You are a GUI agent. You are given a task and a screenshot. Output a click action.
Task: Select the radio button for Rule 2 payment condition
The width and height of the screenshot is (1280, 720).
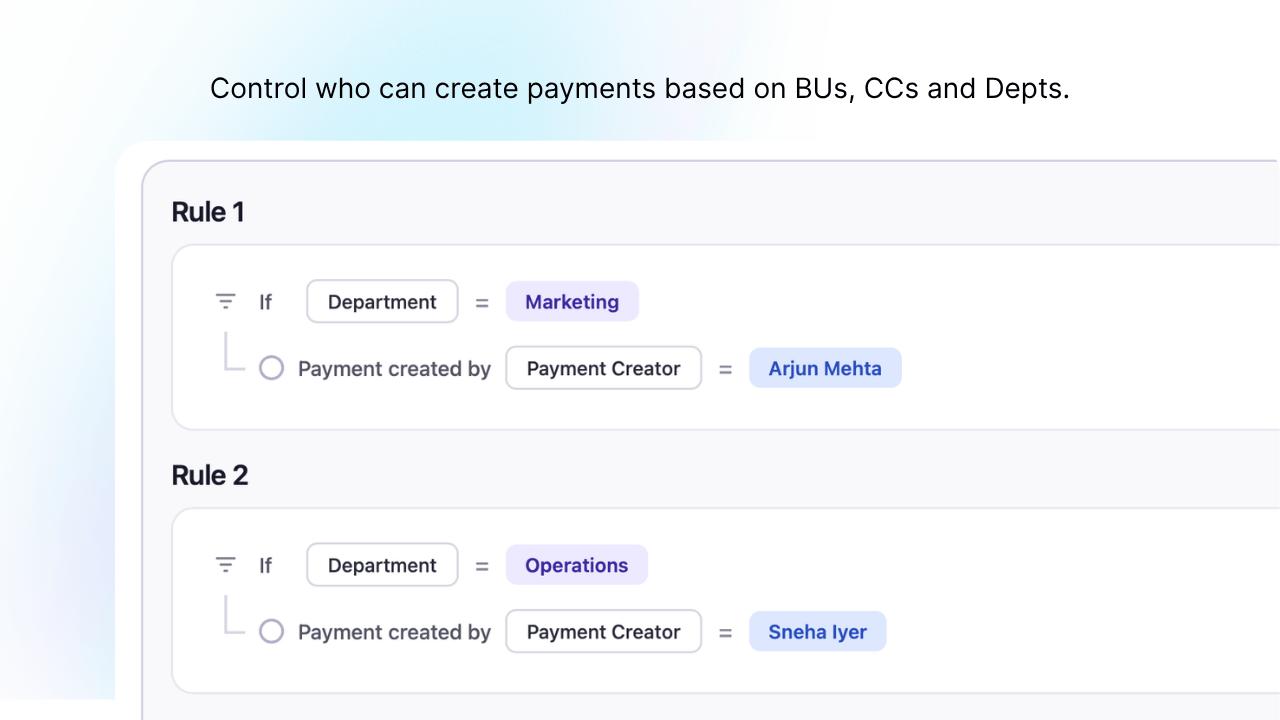coord(271,631)
